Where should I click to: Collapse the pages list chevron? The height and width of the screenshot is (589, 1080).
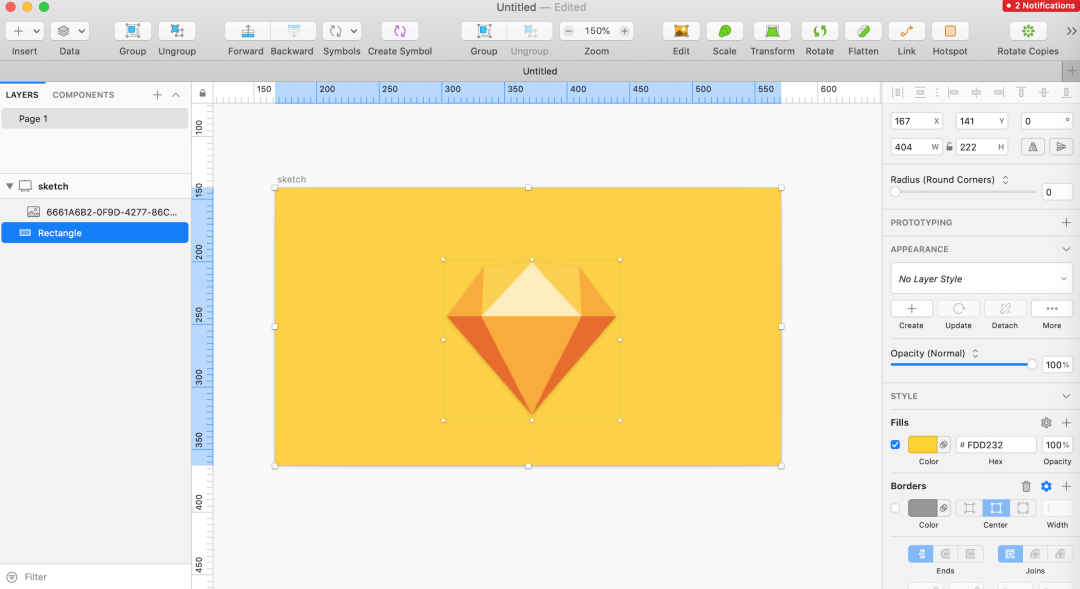[x=176, y=95]
